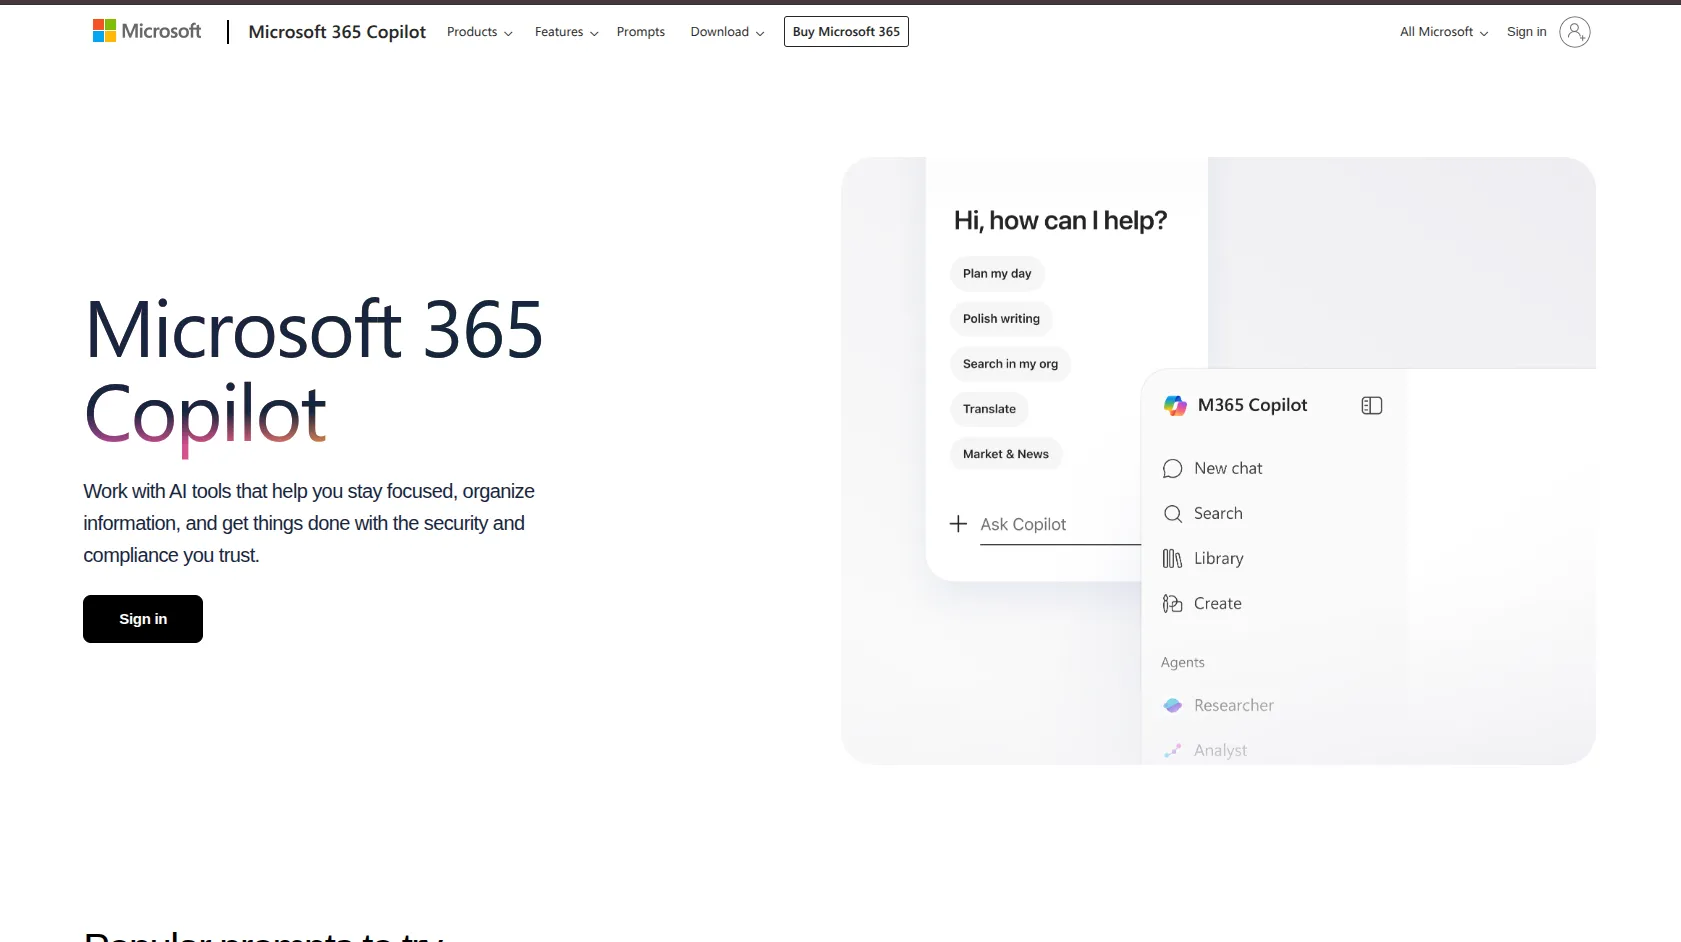
Task: Open the Microsoft 365 Copilot home link
Action: coord(337,32)
